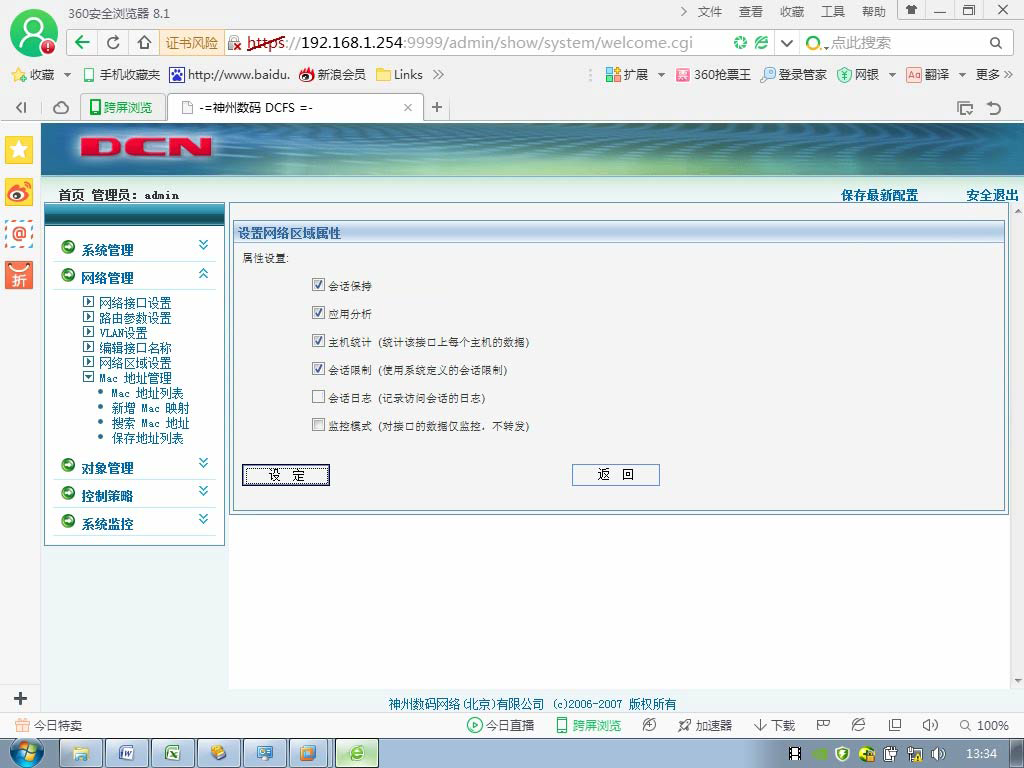Image resolution: width=1024 pixels, height=768 pixels.
Task: Open 新增 Mac 映射 item
Action: pos(150,408)
